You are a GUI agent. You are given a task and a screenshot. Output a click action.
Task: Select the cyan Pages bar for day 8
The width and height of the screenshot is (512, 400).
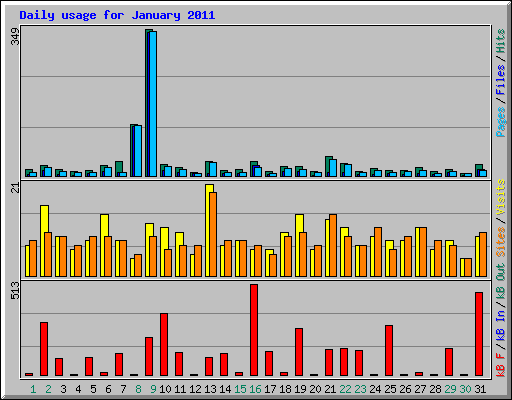pos(138,151)
